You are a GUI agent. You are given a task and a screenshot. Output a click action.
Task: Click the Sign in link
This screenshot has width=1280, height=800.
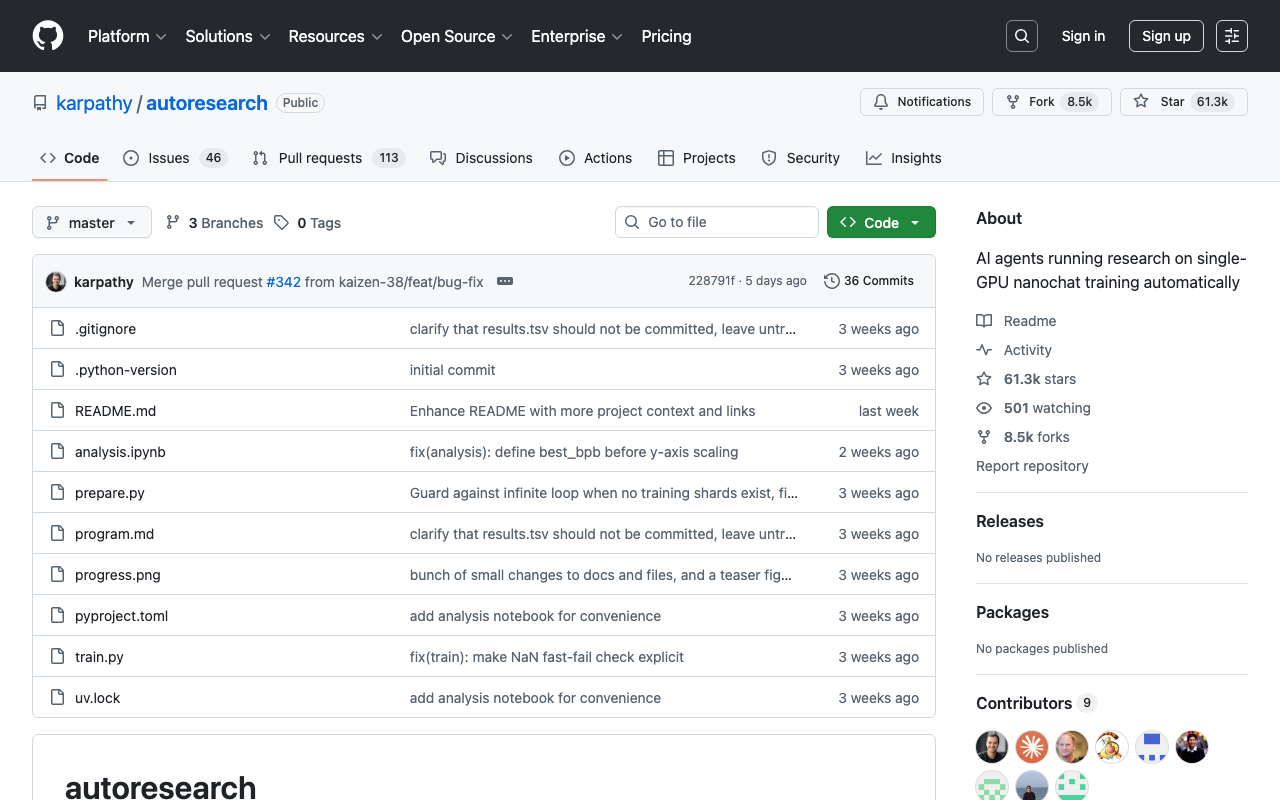click(x=1083, y=36)
